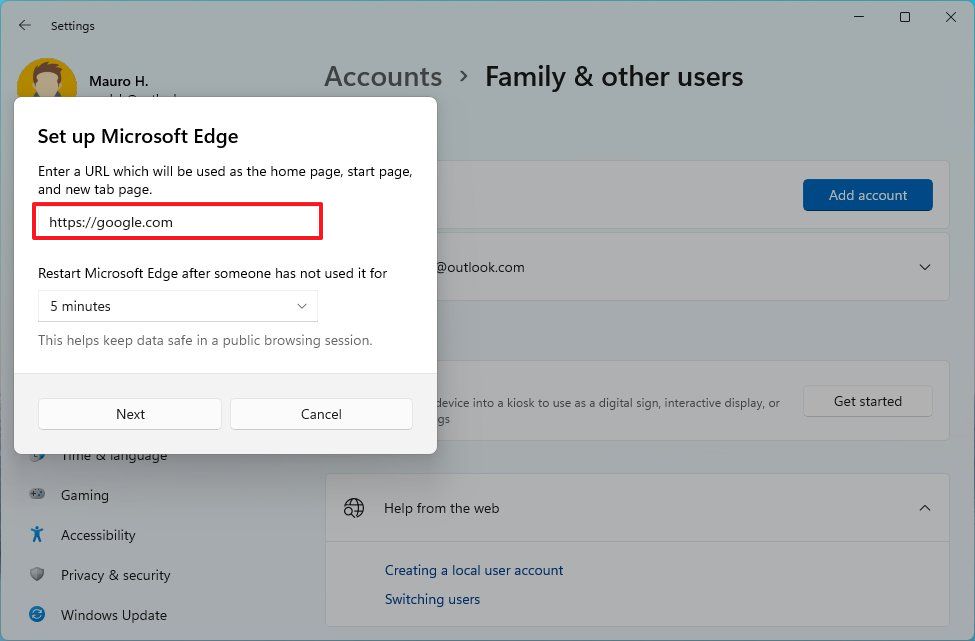Viewport: 975px width, 641px height.
Task: Expand the outlook.com account entry
Action: [x=924, y=267]
